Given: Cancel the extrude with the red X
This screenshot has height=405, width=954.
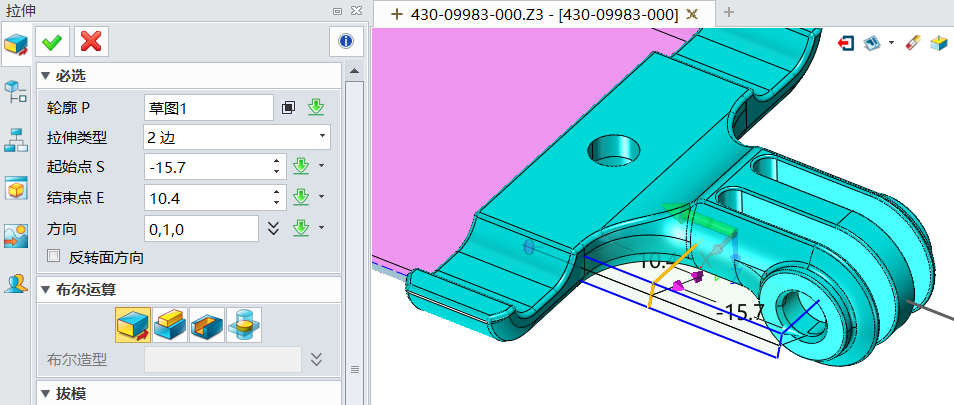Looking at the screenshot, I should (x=91, y=41).
